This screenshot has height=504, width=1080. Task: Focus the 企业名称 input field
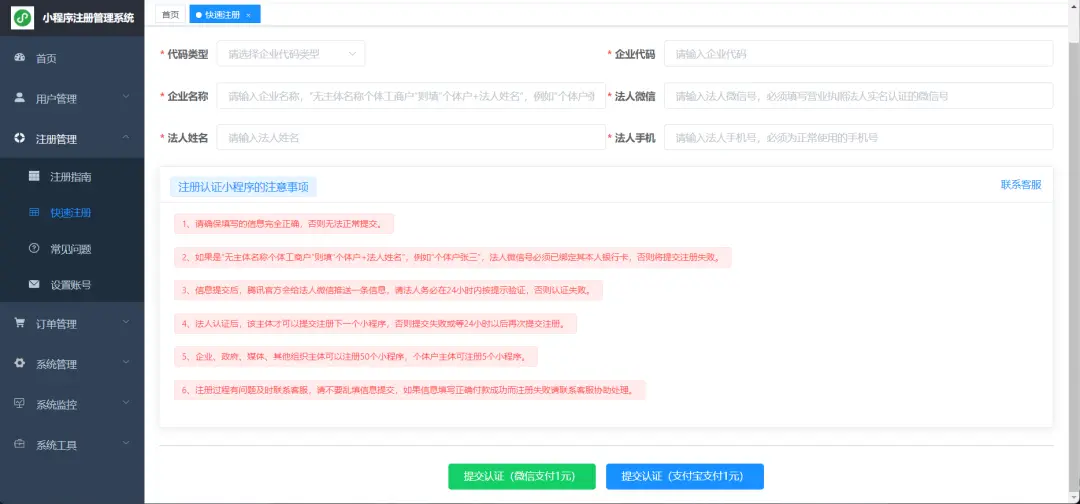(x=411, y=96)
